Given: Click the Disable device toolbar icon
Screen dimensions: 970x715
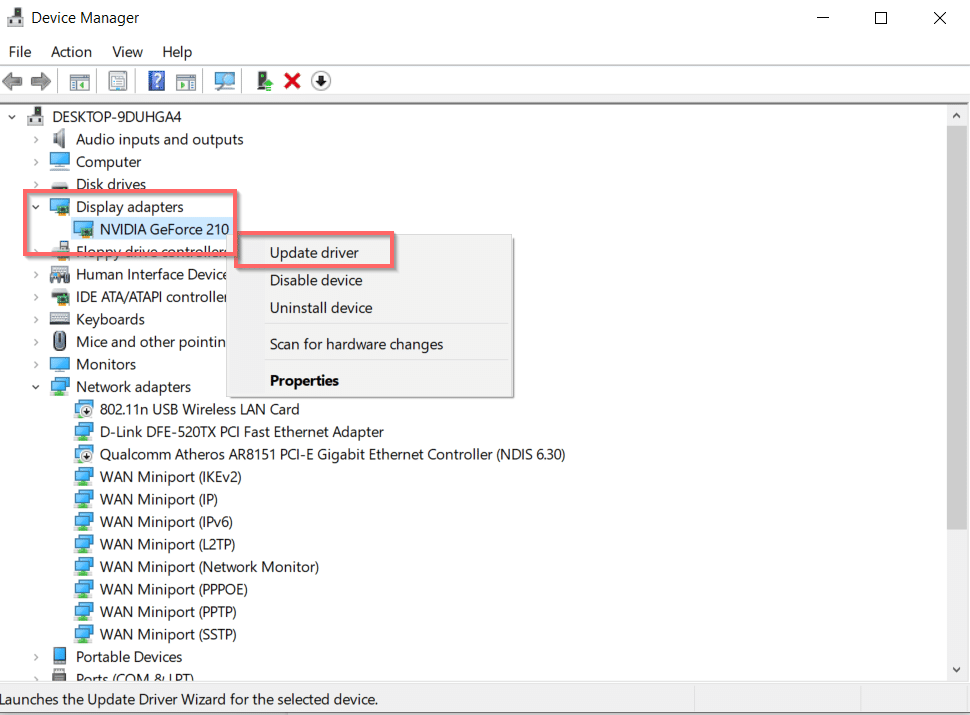Looking at the screenshot, I should [x=320, y=80].
